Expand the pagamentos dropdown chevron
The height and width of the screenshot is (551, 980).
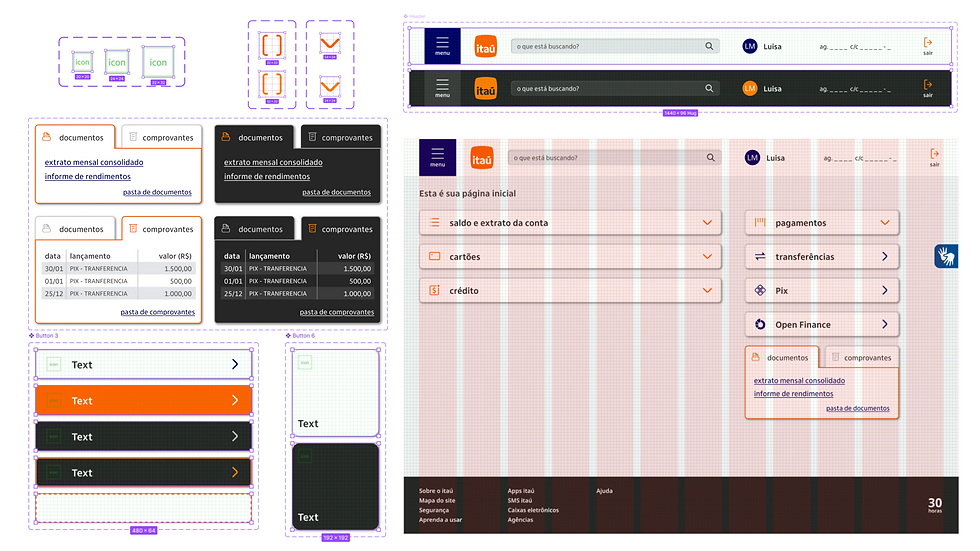point(884,222)
